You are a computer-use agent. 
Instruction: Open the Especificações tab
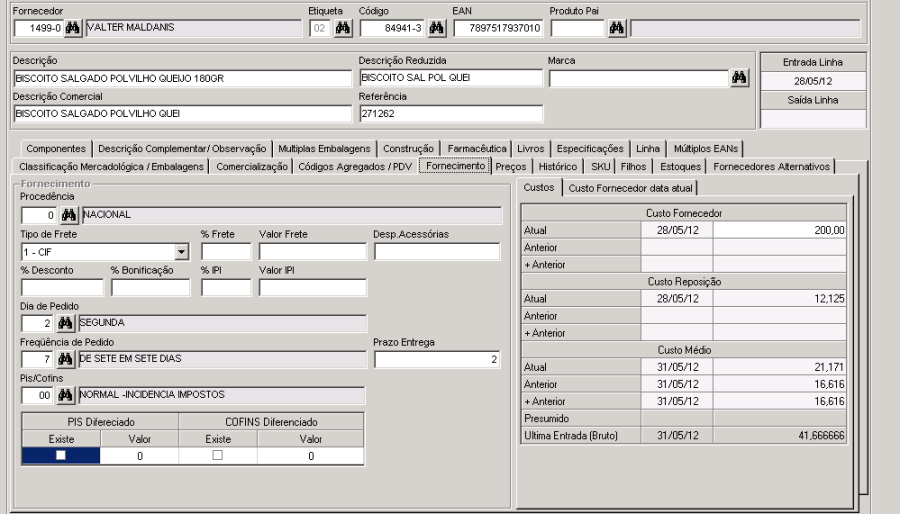590,149
